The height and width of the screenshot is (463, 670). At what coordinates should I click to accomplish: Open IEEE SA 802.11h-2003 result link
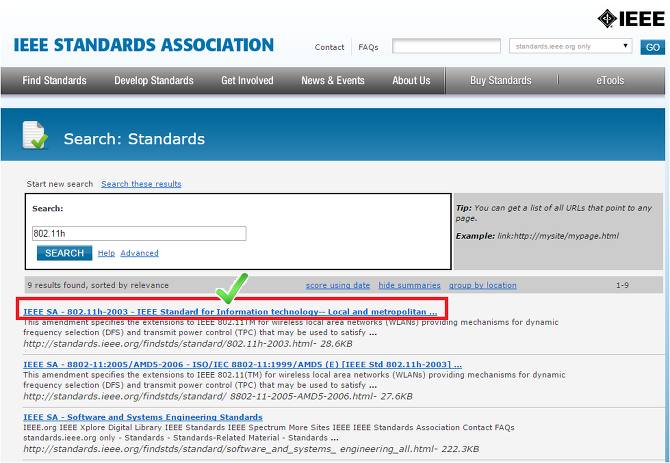click(230, 311)
